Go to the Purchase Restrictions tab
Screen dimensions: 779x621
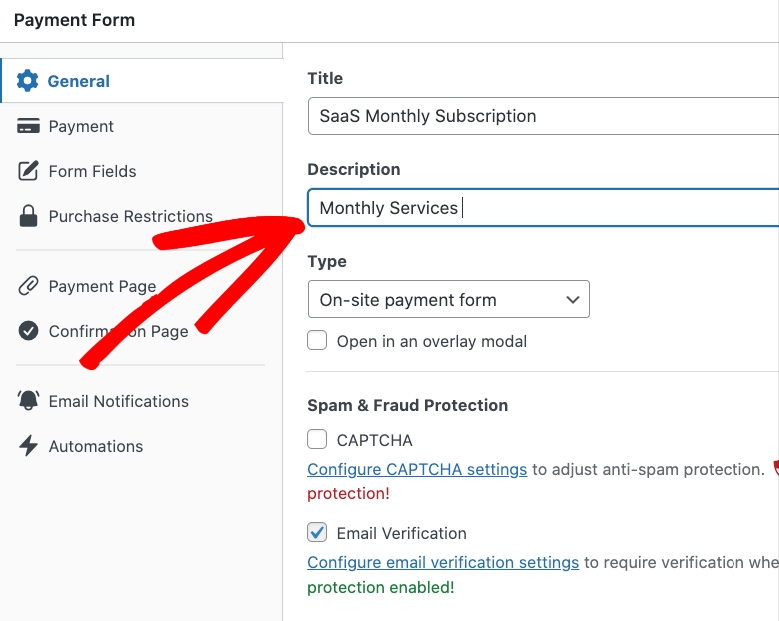tap(130, 216)
